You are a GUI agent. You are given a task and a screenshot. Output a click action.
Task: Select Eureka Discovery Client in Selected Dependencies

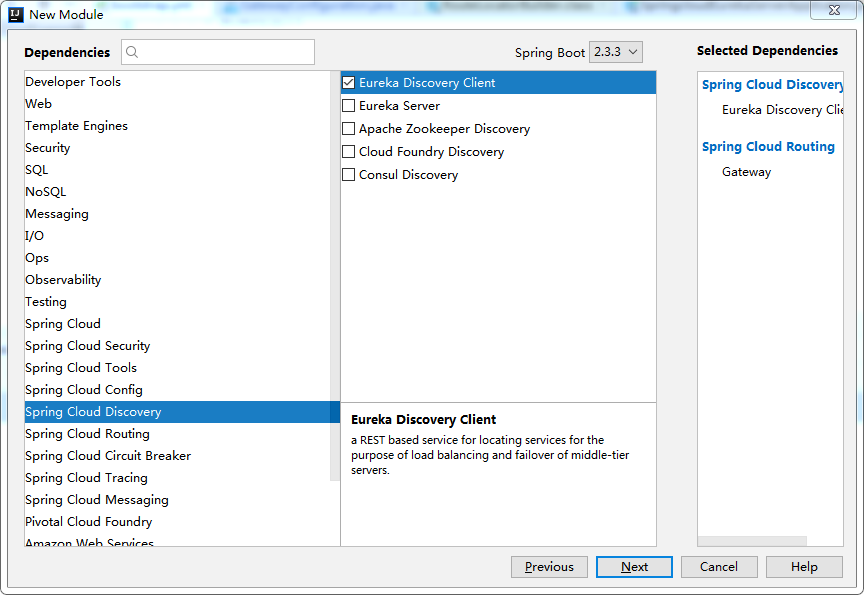pyautogui.click(x=782, y=110)
